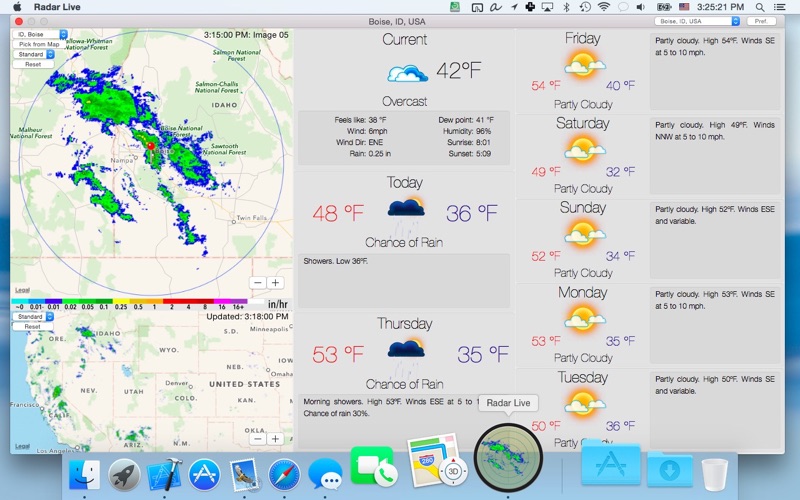This screenshot has width=800, height=500.
Task: Launch Launchpad rocket icon in the Dock
Action: [124, 475]
